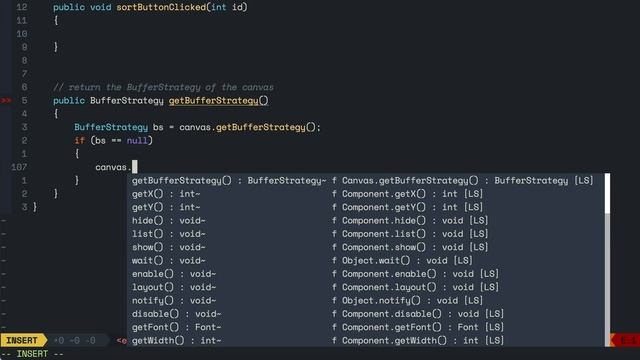The image size is (640, 360).
Task: Click the BufferStrategy return type on line 5
Action: pos(127,100)
